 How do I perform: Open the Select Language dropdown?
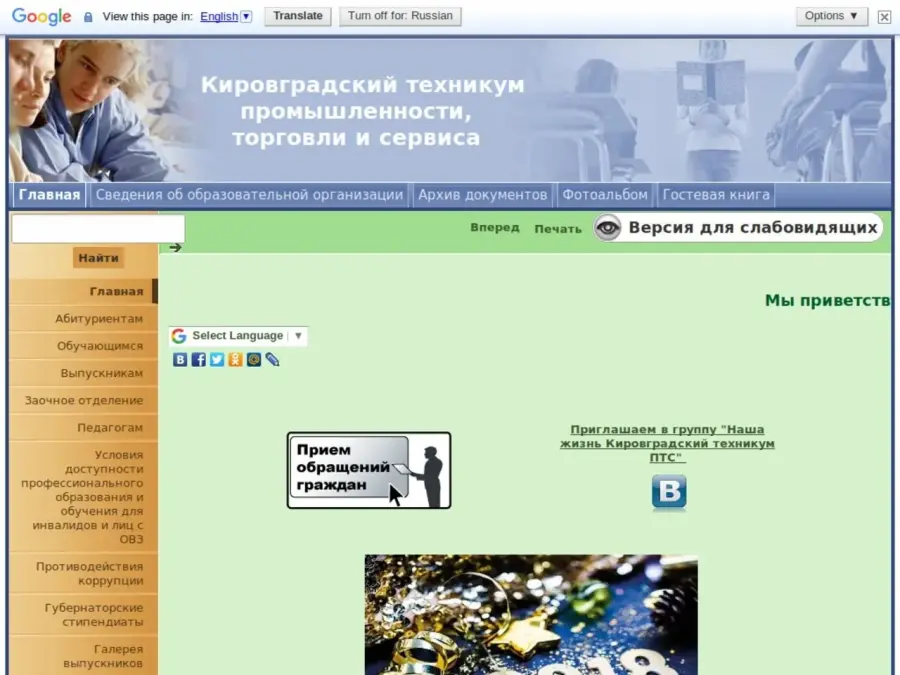238,336
